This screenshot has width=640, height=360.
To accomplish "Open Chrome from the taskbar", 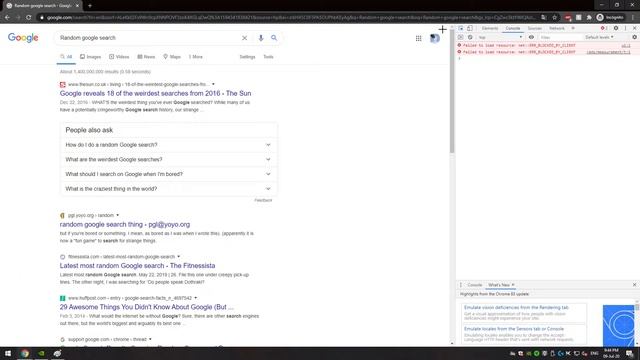I will coord(25,353).
